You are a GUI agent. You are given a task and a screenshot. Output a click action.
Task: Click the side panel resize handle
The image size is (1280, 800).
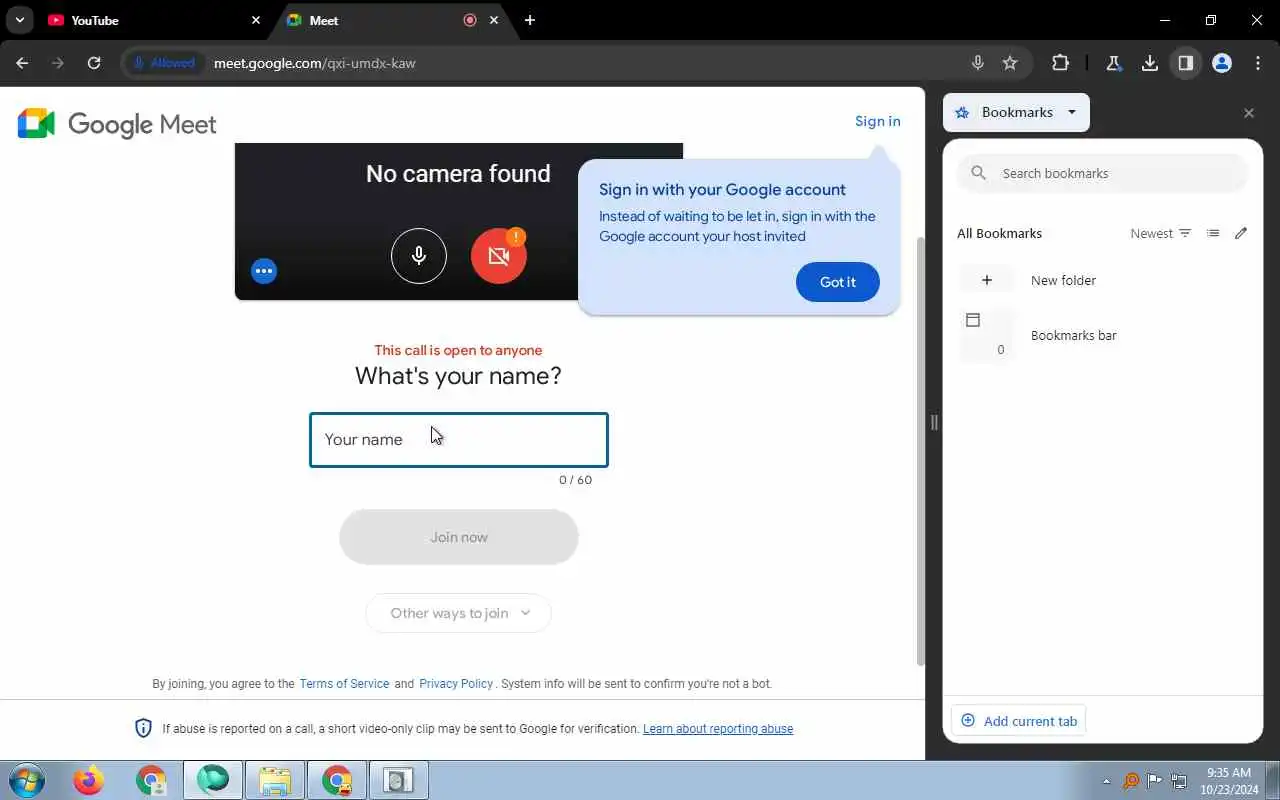tap(934, 422)
